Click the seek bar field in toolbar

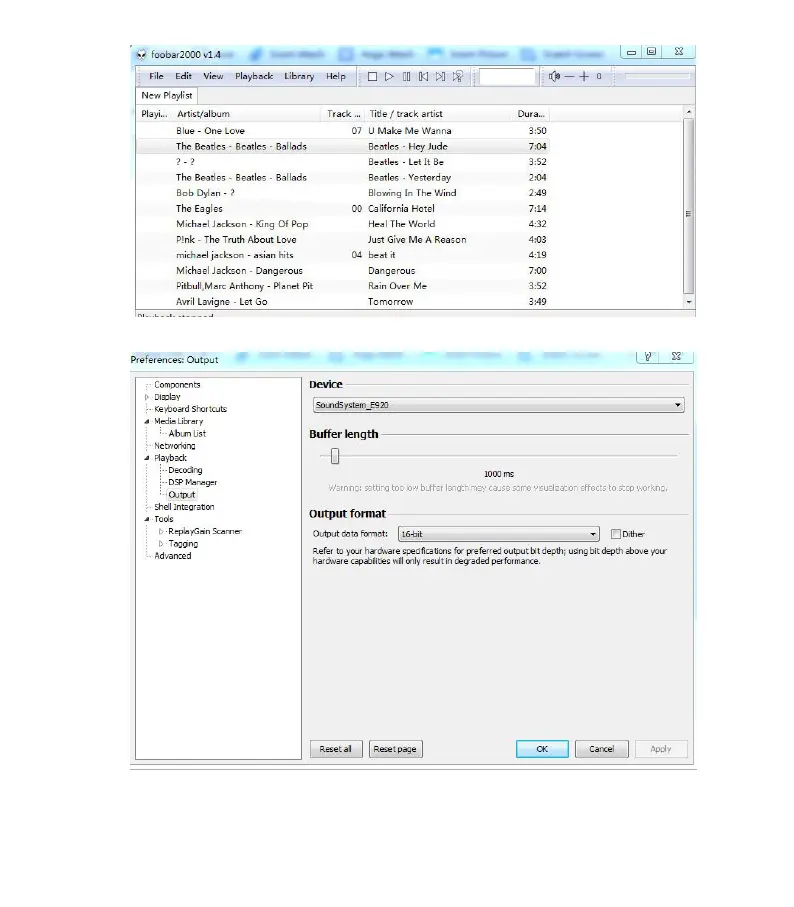pyautogui.click(x=507, y=76)
